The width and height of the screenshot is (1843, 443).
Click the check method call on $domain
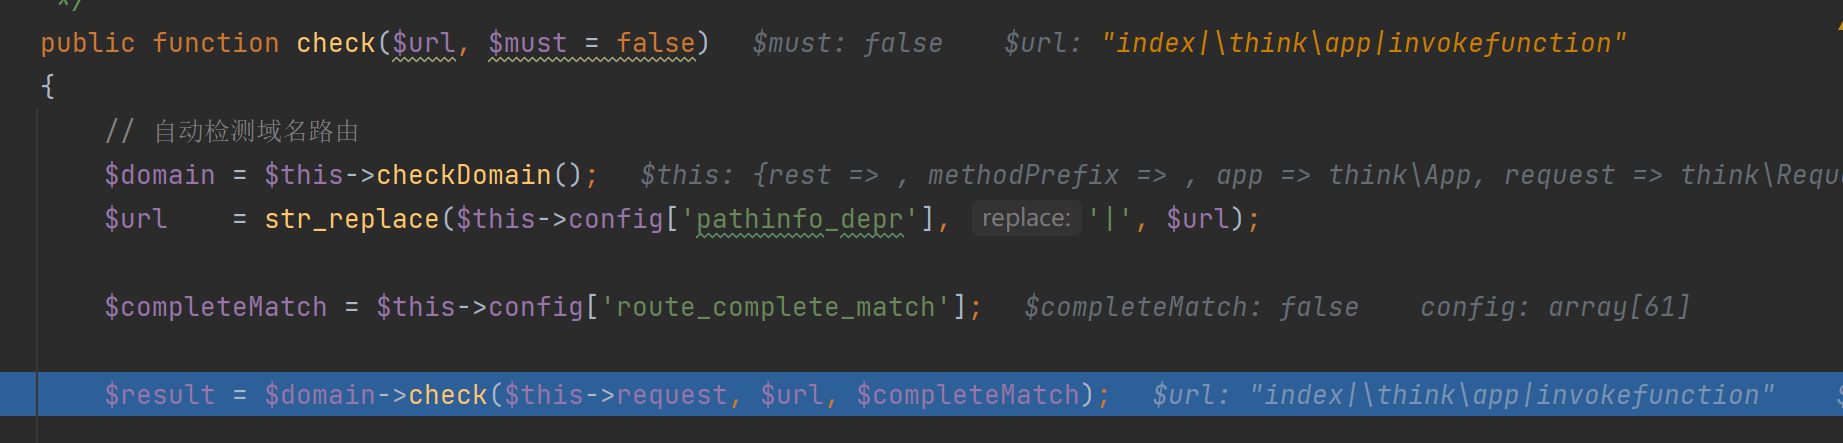[448, 395]
